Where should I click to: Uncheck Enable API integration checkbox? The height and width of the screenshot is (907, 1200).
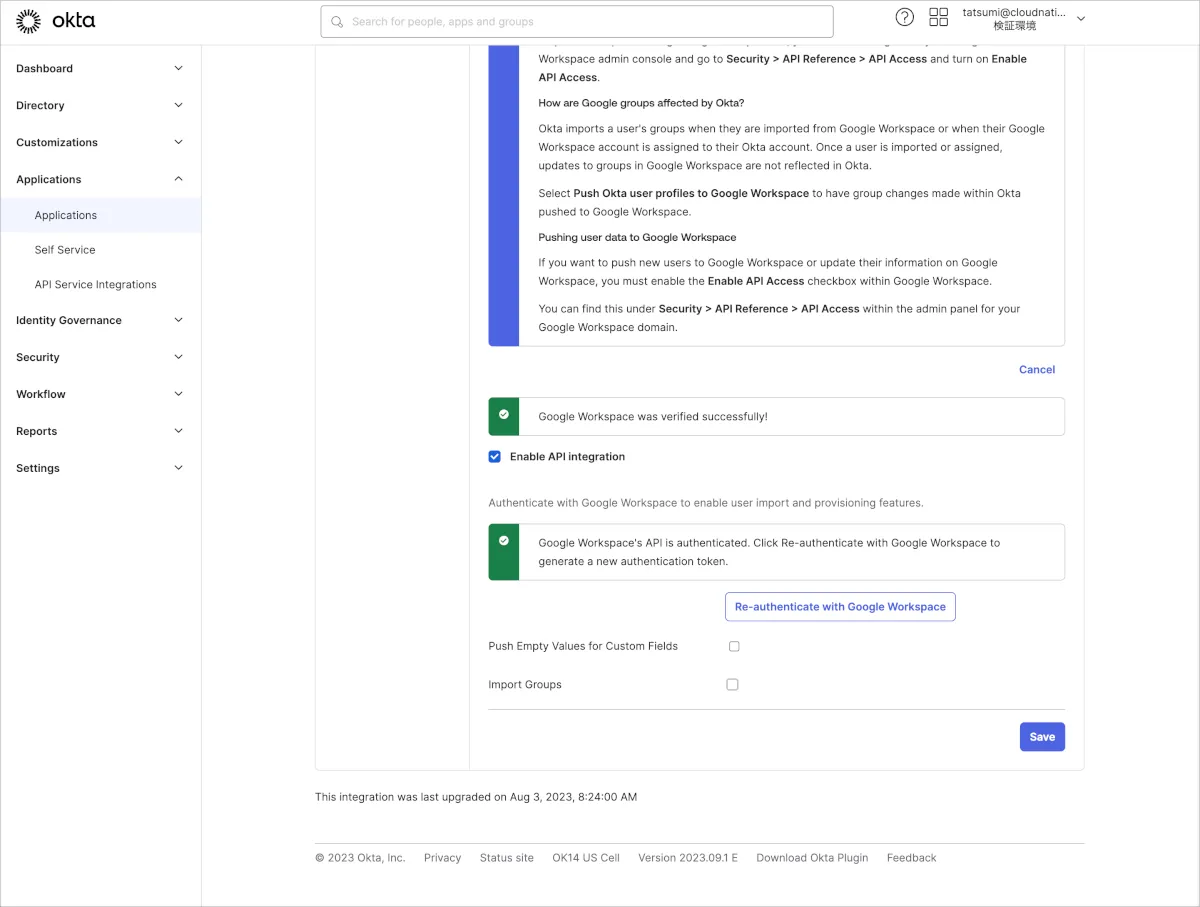click(x=494, y=457)
